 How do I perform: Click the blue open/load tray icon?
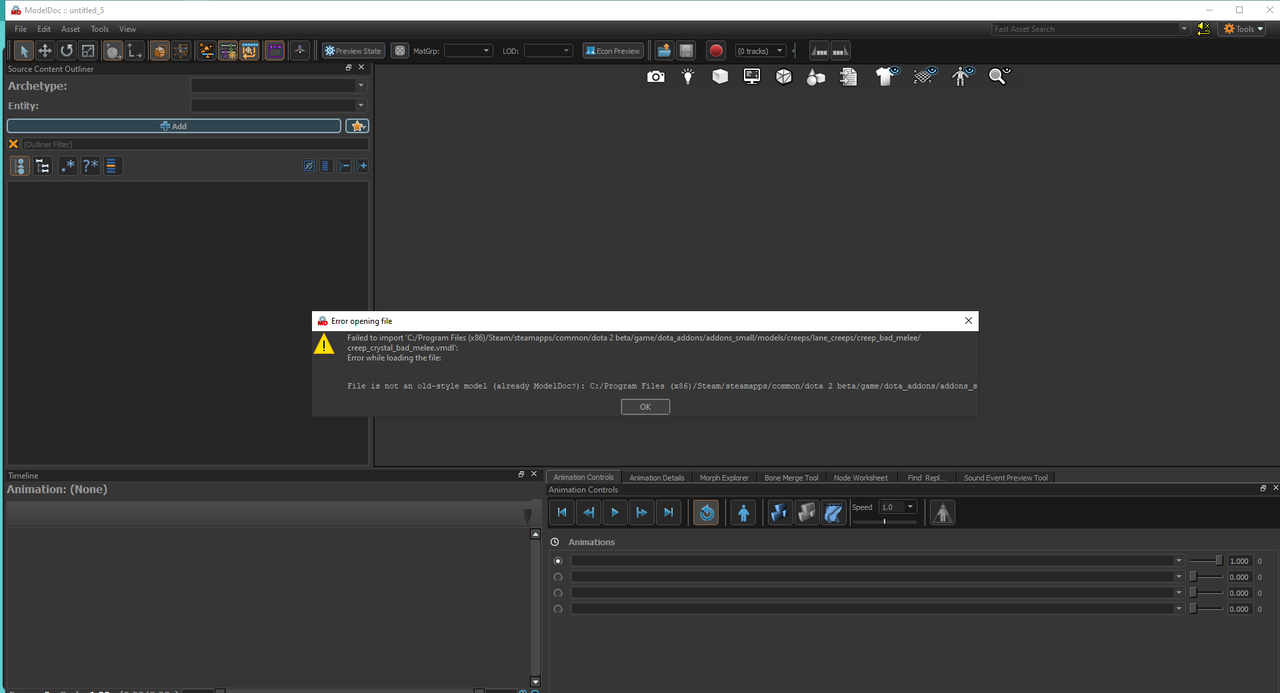coord(664,50)
